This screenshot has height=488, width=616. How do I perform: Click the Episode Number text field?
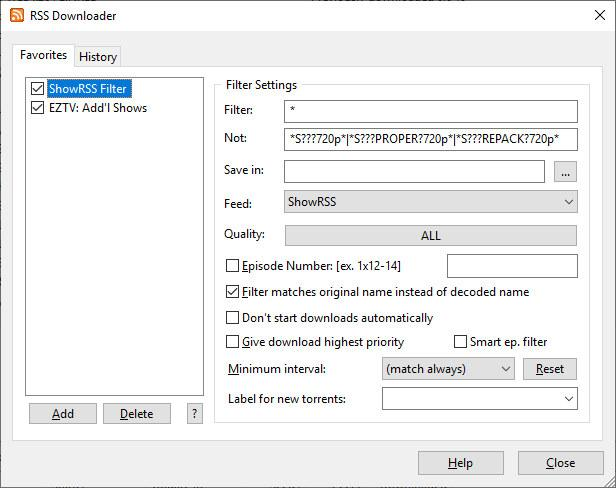tap(512, 266)
